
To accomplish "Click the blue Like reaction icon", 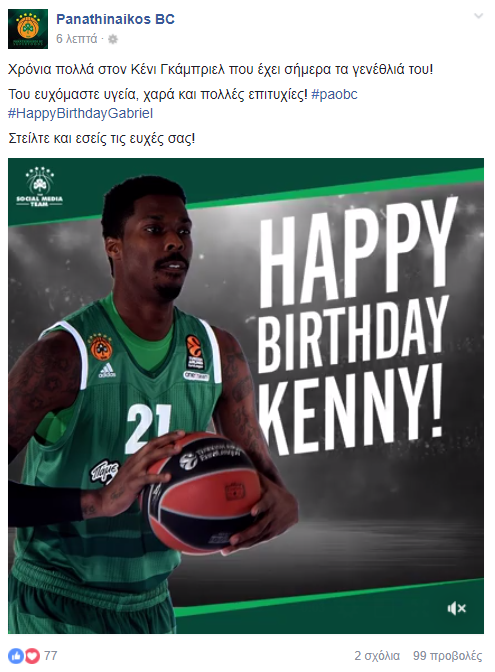I will [x=16, y=656].
